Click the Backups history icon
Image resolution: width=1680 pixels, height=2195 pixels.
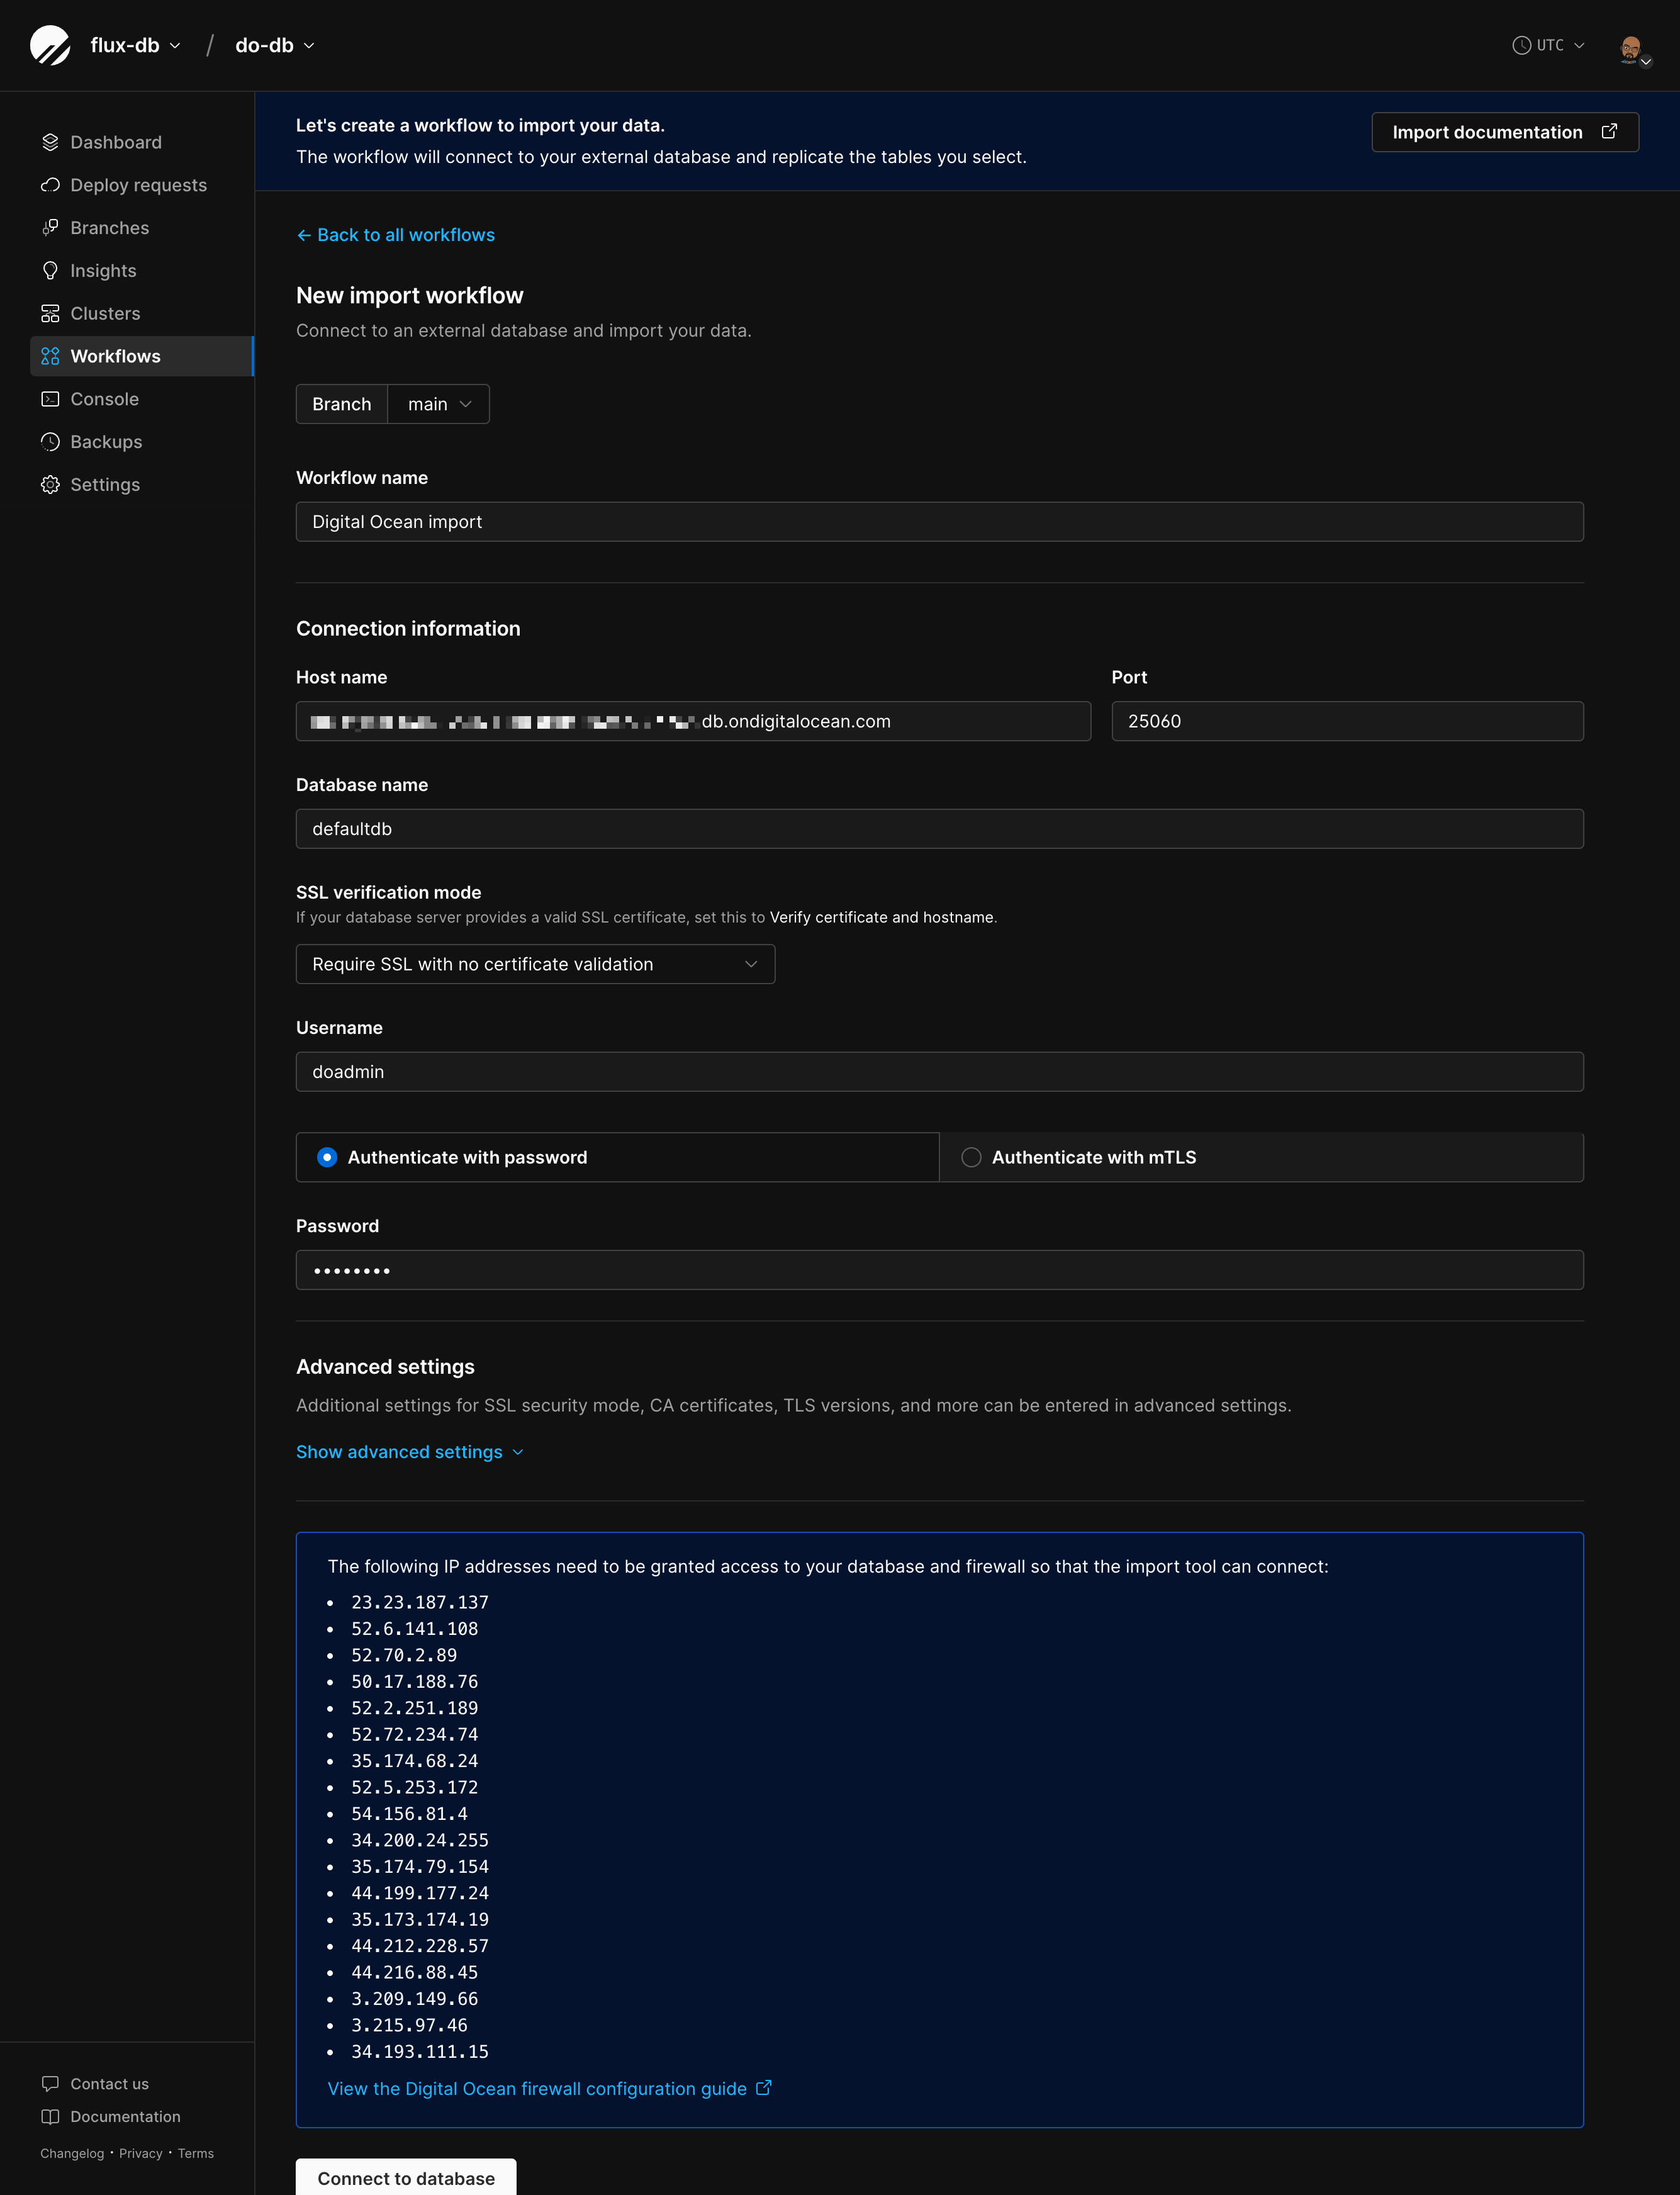tap(51, 441)
